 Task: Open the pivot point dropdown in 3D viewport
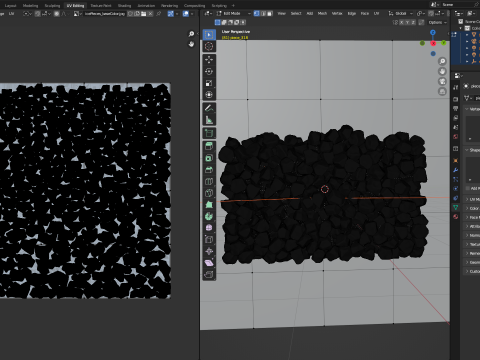pos(421,13)
